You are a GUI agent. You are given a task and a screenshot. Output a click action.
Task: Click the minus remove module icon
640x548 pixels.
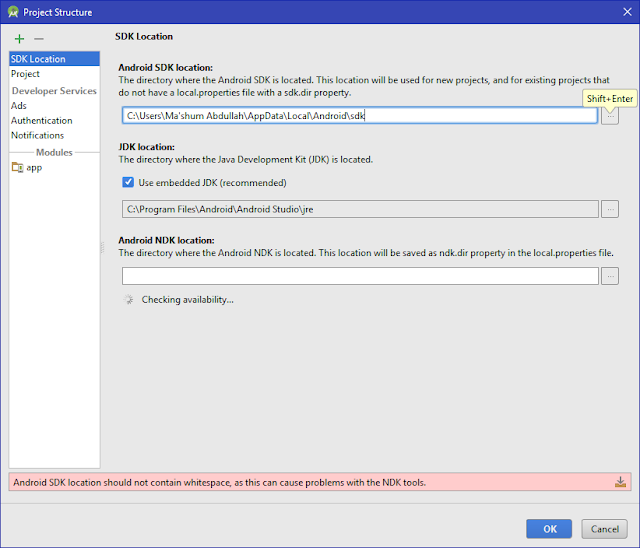click(x=39, y=39)
